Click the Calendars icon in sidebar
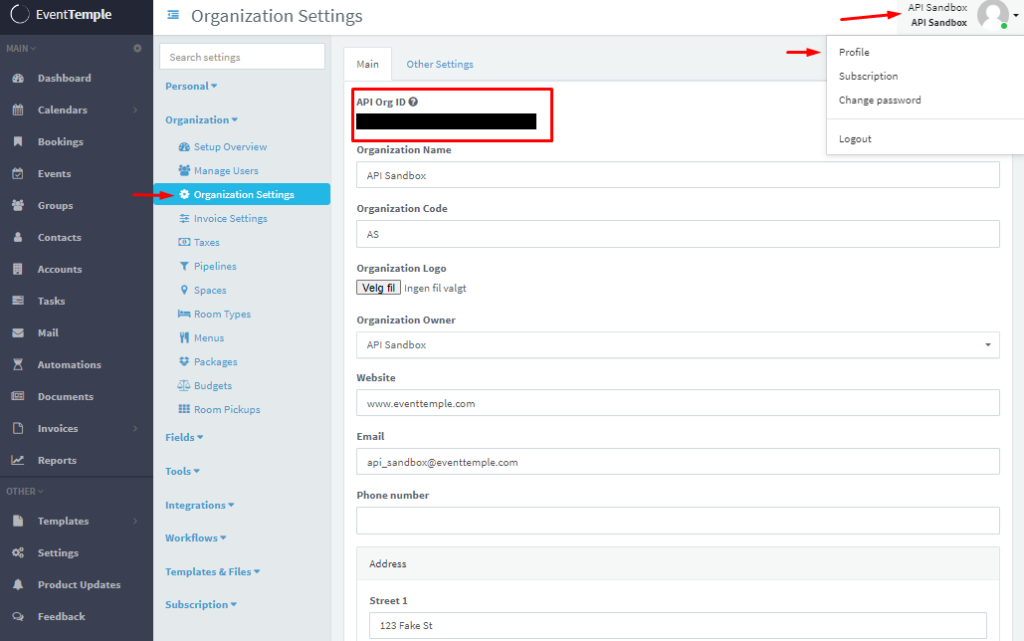The width and height of the screenshot is (1024, 641). 18,110
